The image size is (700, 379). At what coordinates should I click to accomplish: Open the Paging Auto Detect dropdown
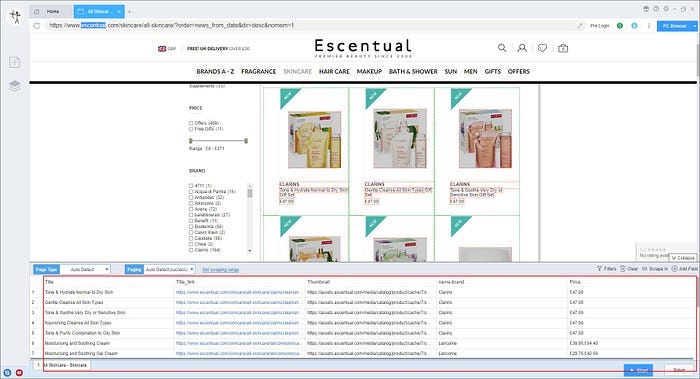[169, 269]
